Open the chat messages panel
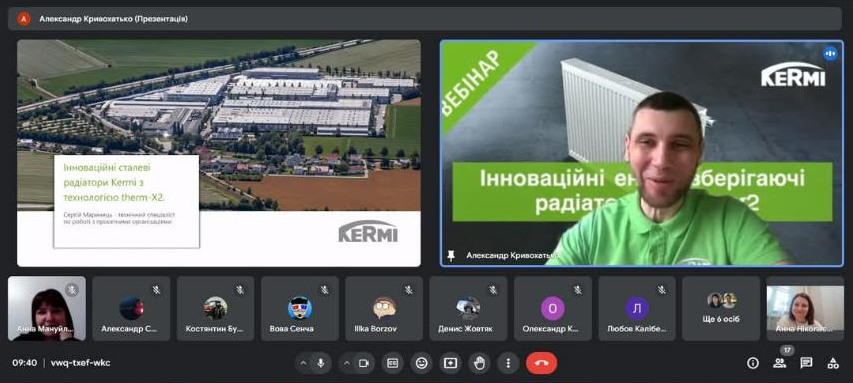 806,363
